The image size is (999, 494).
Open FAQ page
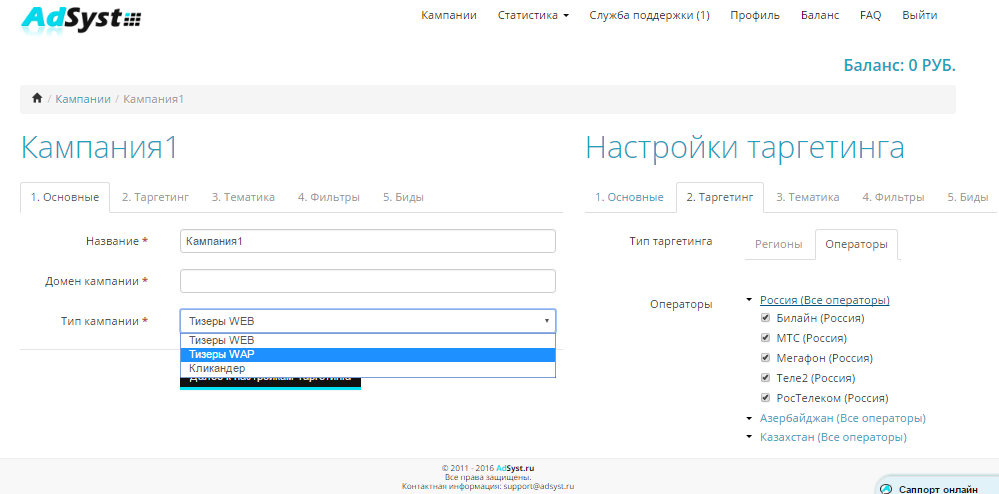870,15
